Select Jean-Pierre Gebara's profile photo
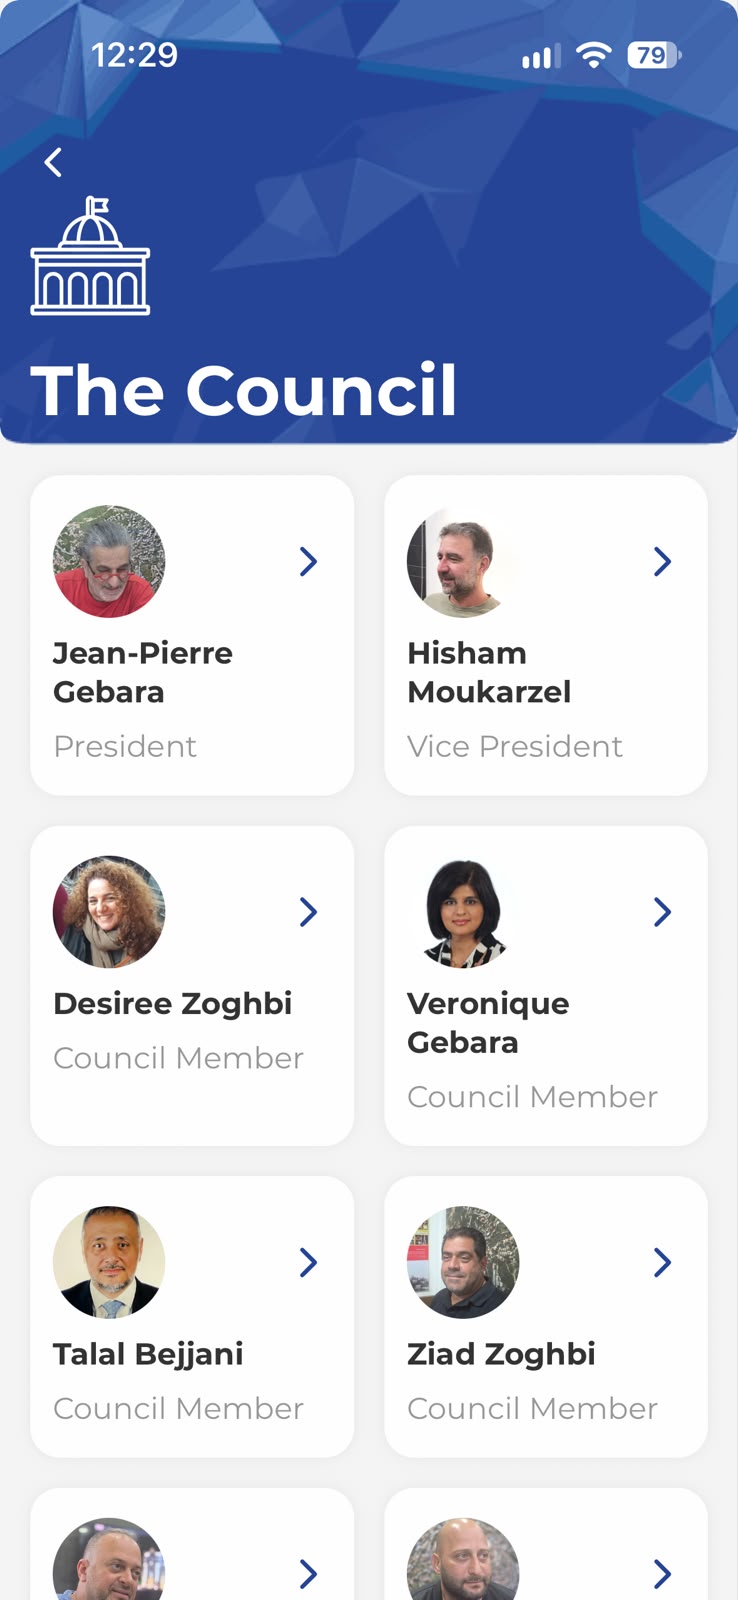The width and height of the screenshot is (738, 1600). click(109, 561)
